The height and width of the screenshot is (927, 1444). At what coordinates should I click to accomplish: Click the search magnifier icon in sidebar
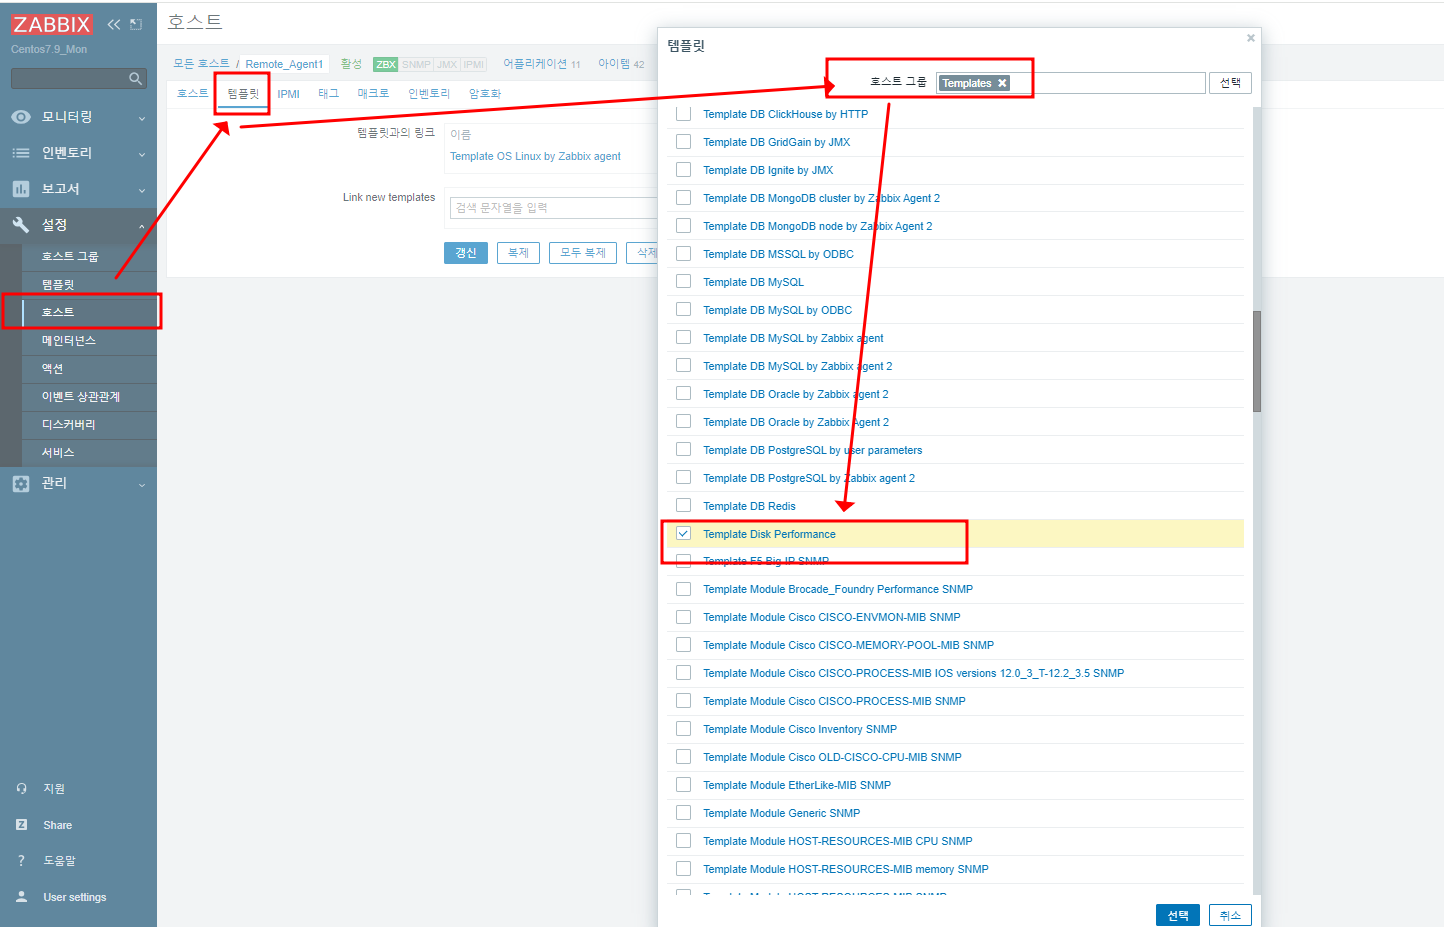coord(136,78)
